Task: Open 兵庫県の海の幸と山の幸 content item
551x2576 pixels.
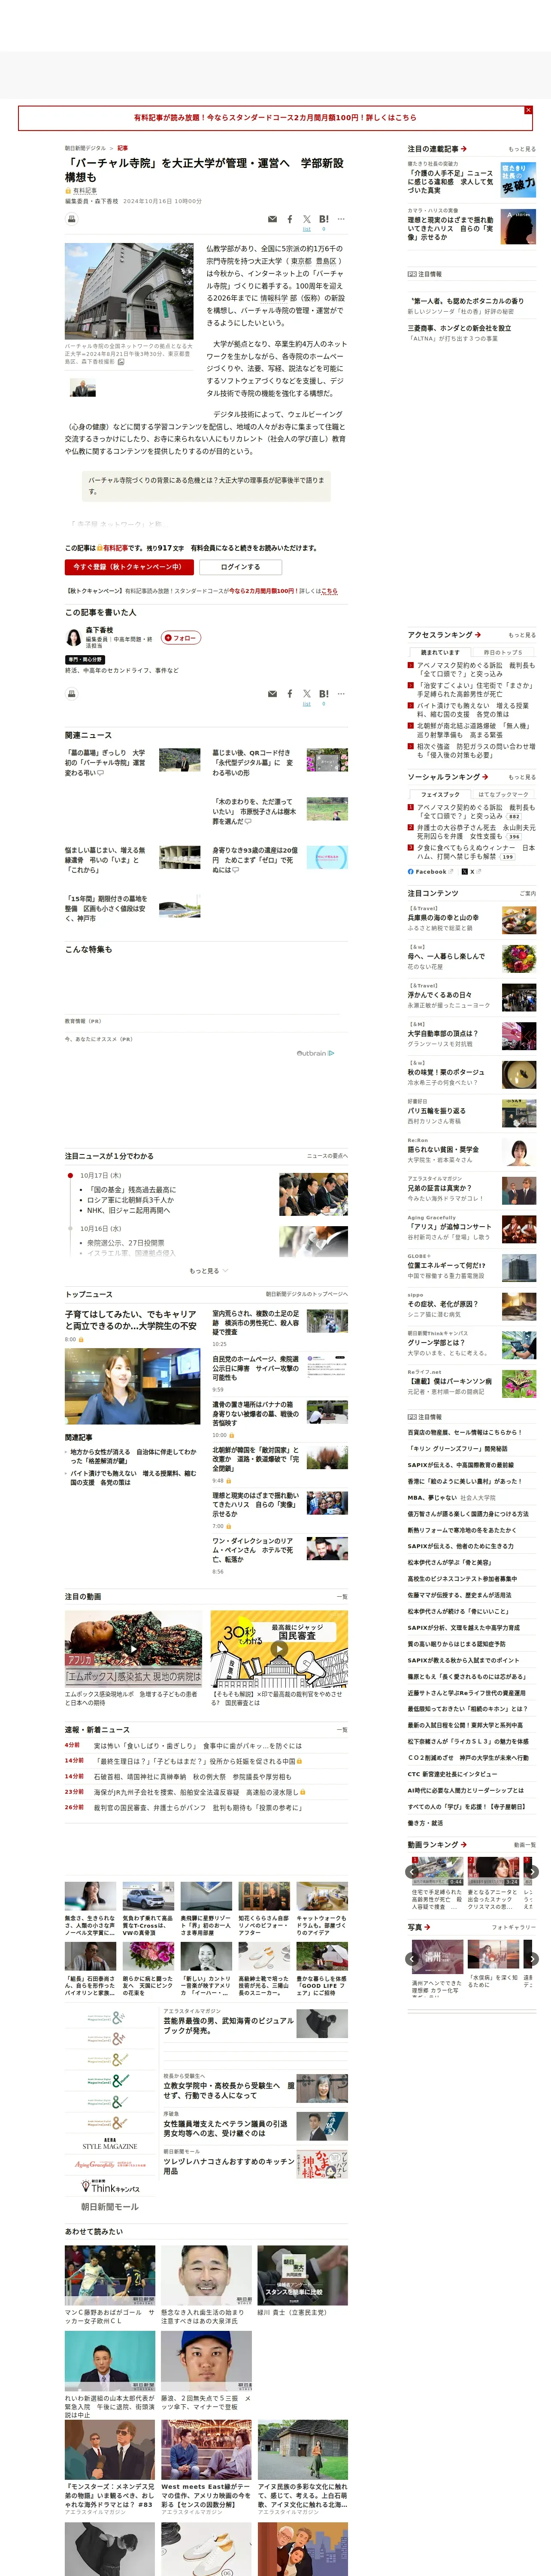Action: 443,917
